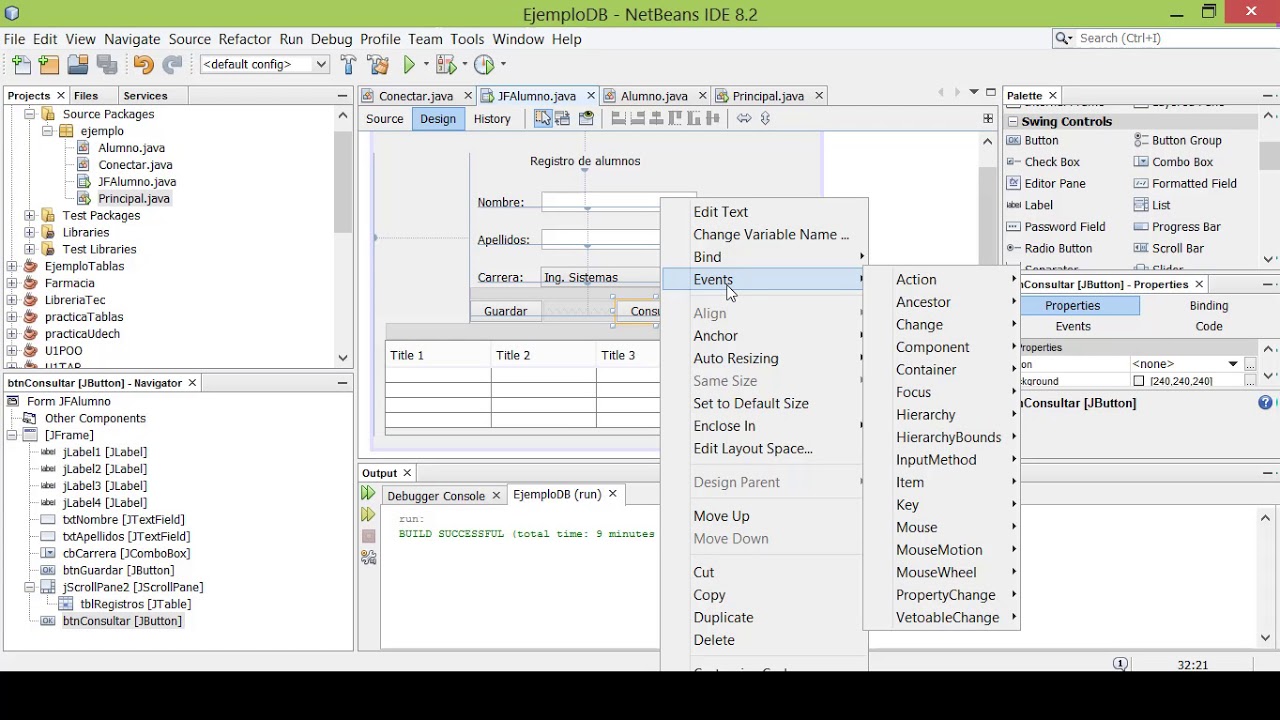Viewport: 1280px width, 720px height.
Task: Select JFAlumno.java in Projects tree
Action: point(137,182)
